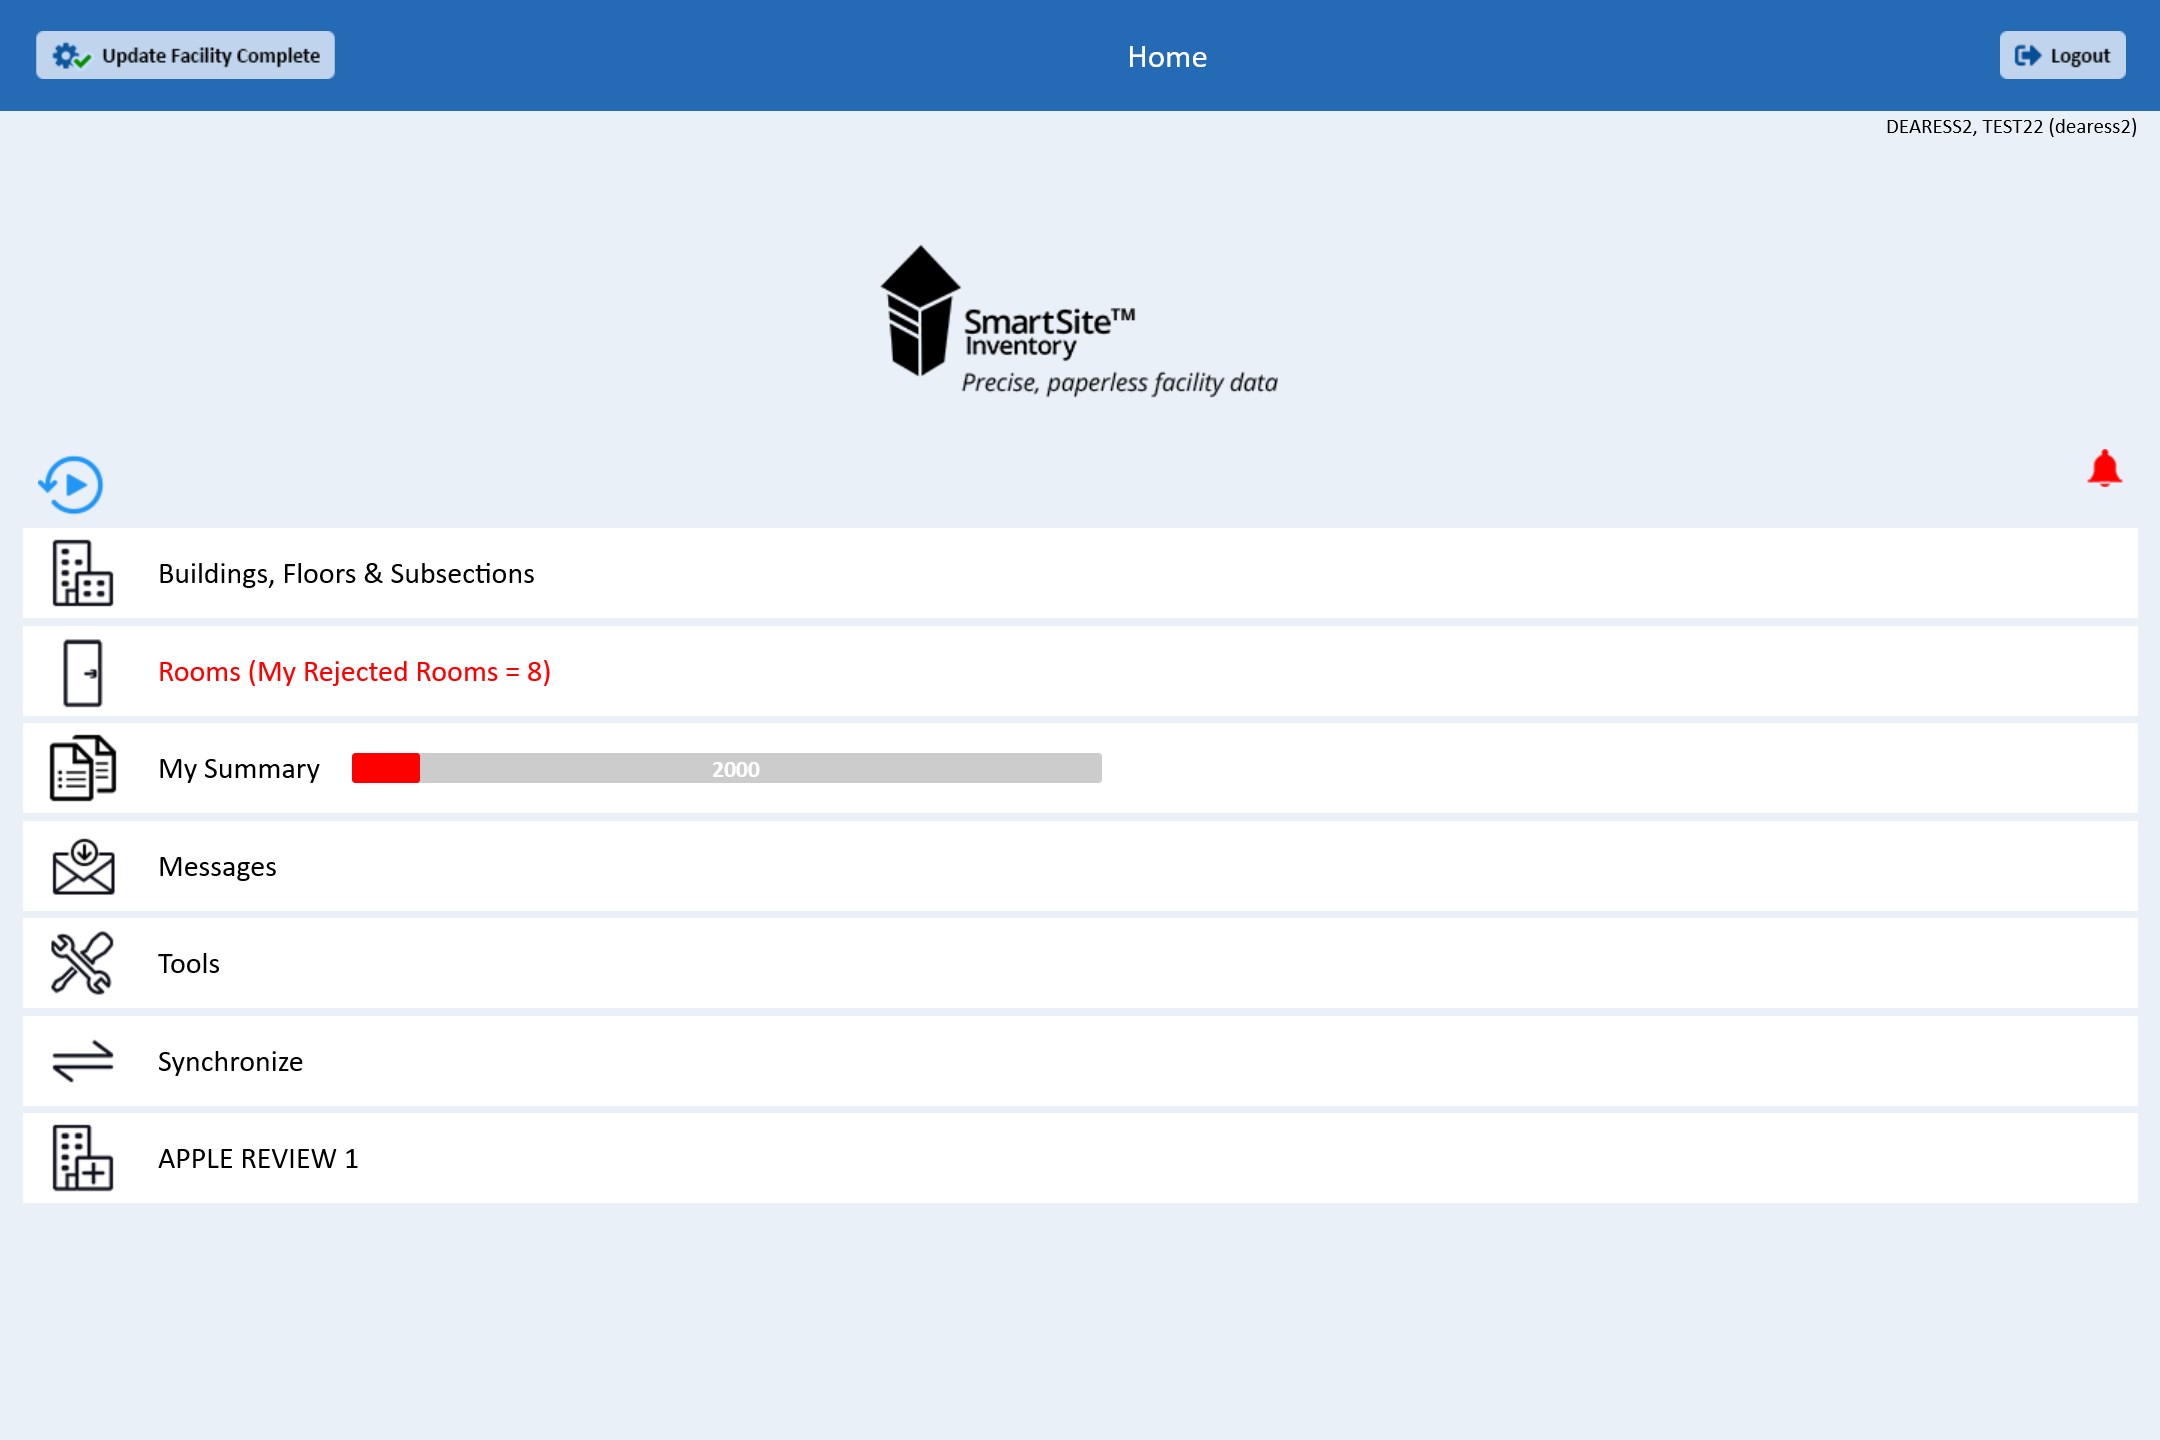Viewport: 2160px width, 1440px height.
Task: Select the Tools menu entry
Action: click(x=189, y=964)
